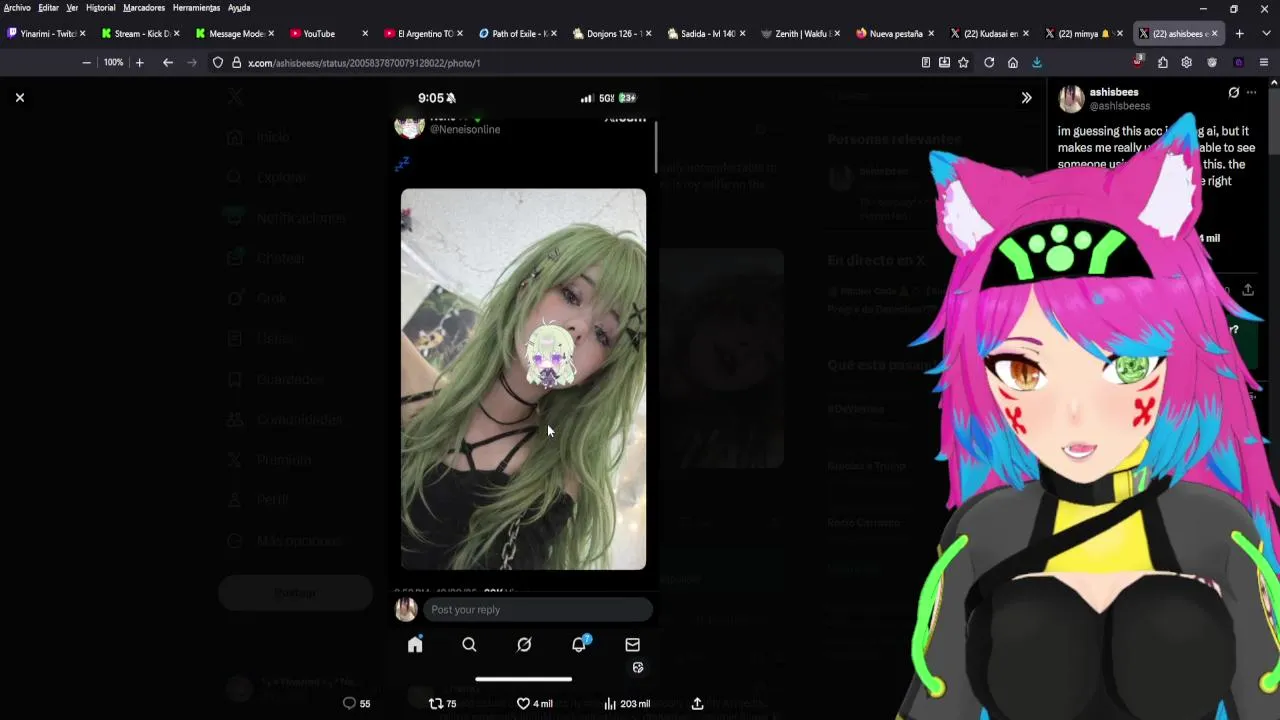Open ashisbees profile name
Image resolution: width=1280 pixels, height=720 pixels.
(1114, 92)
